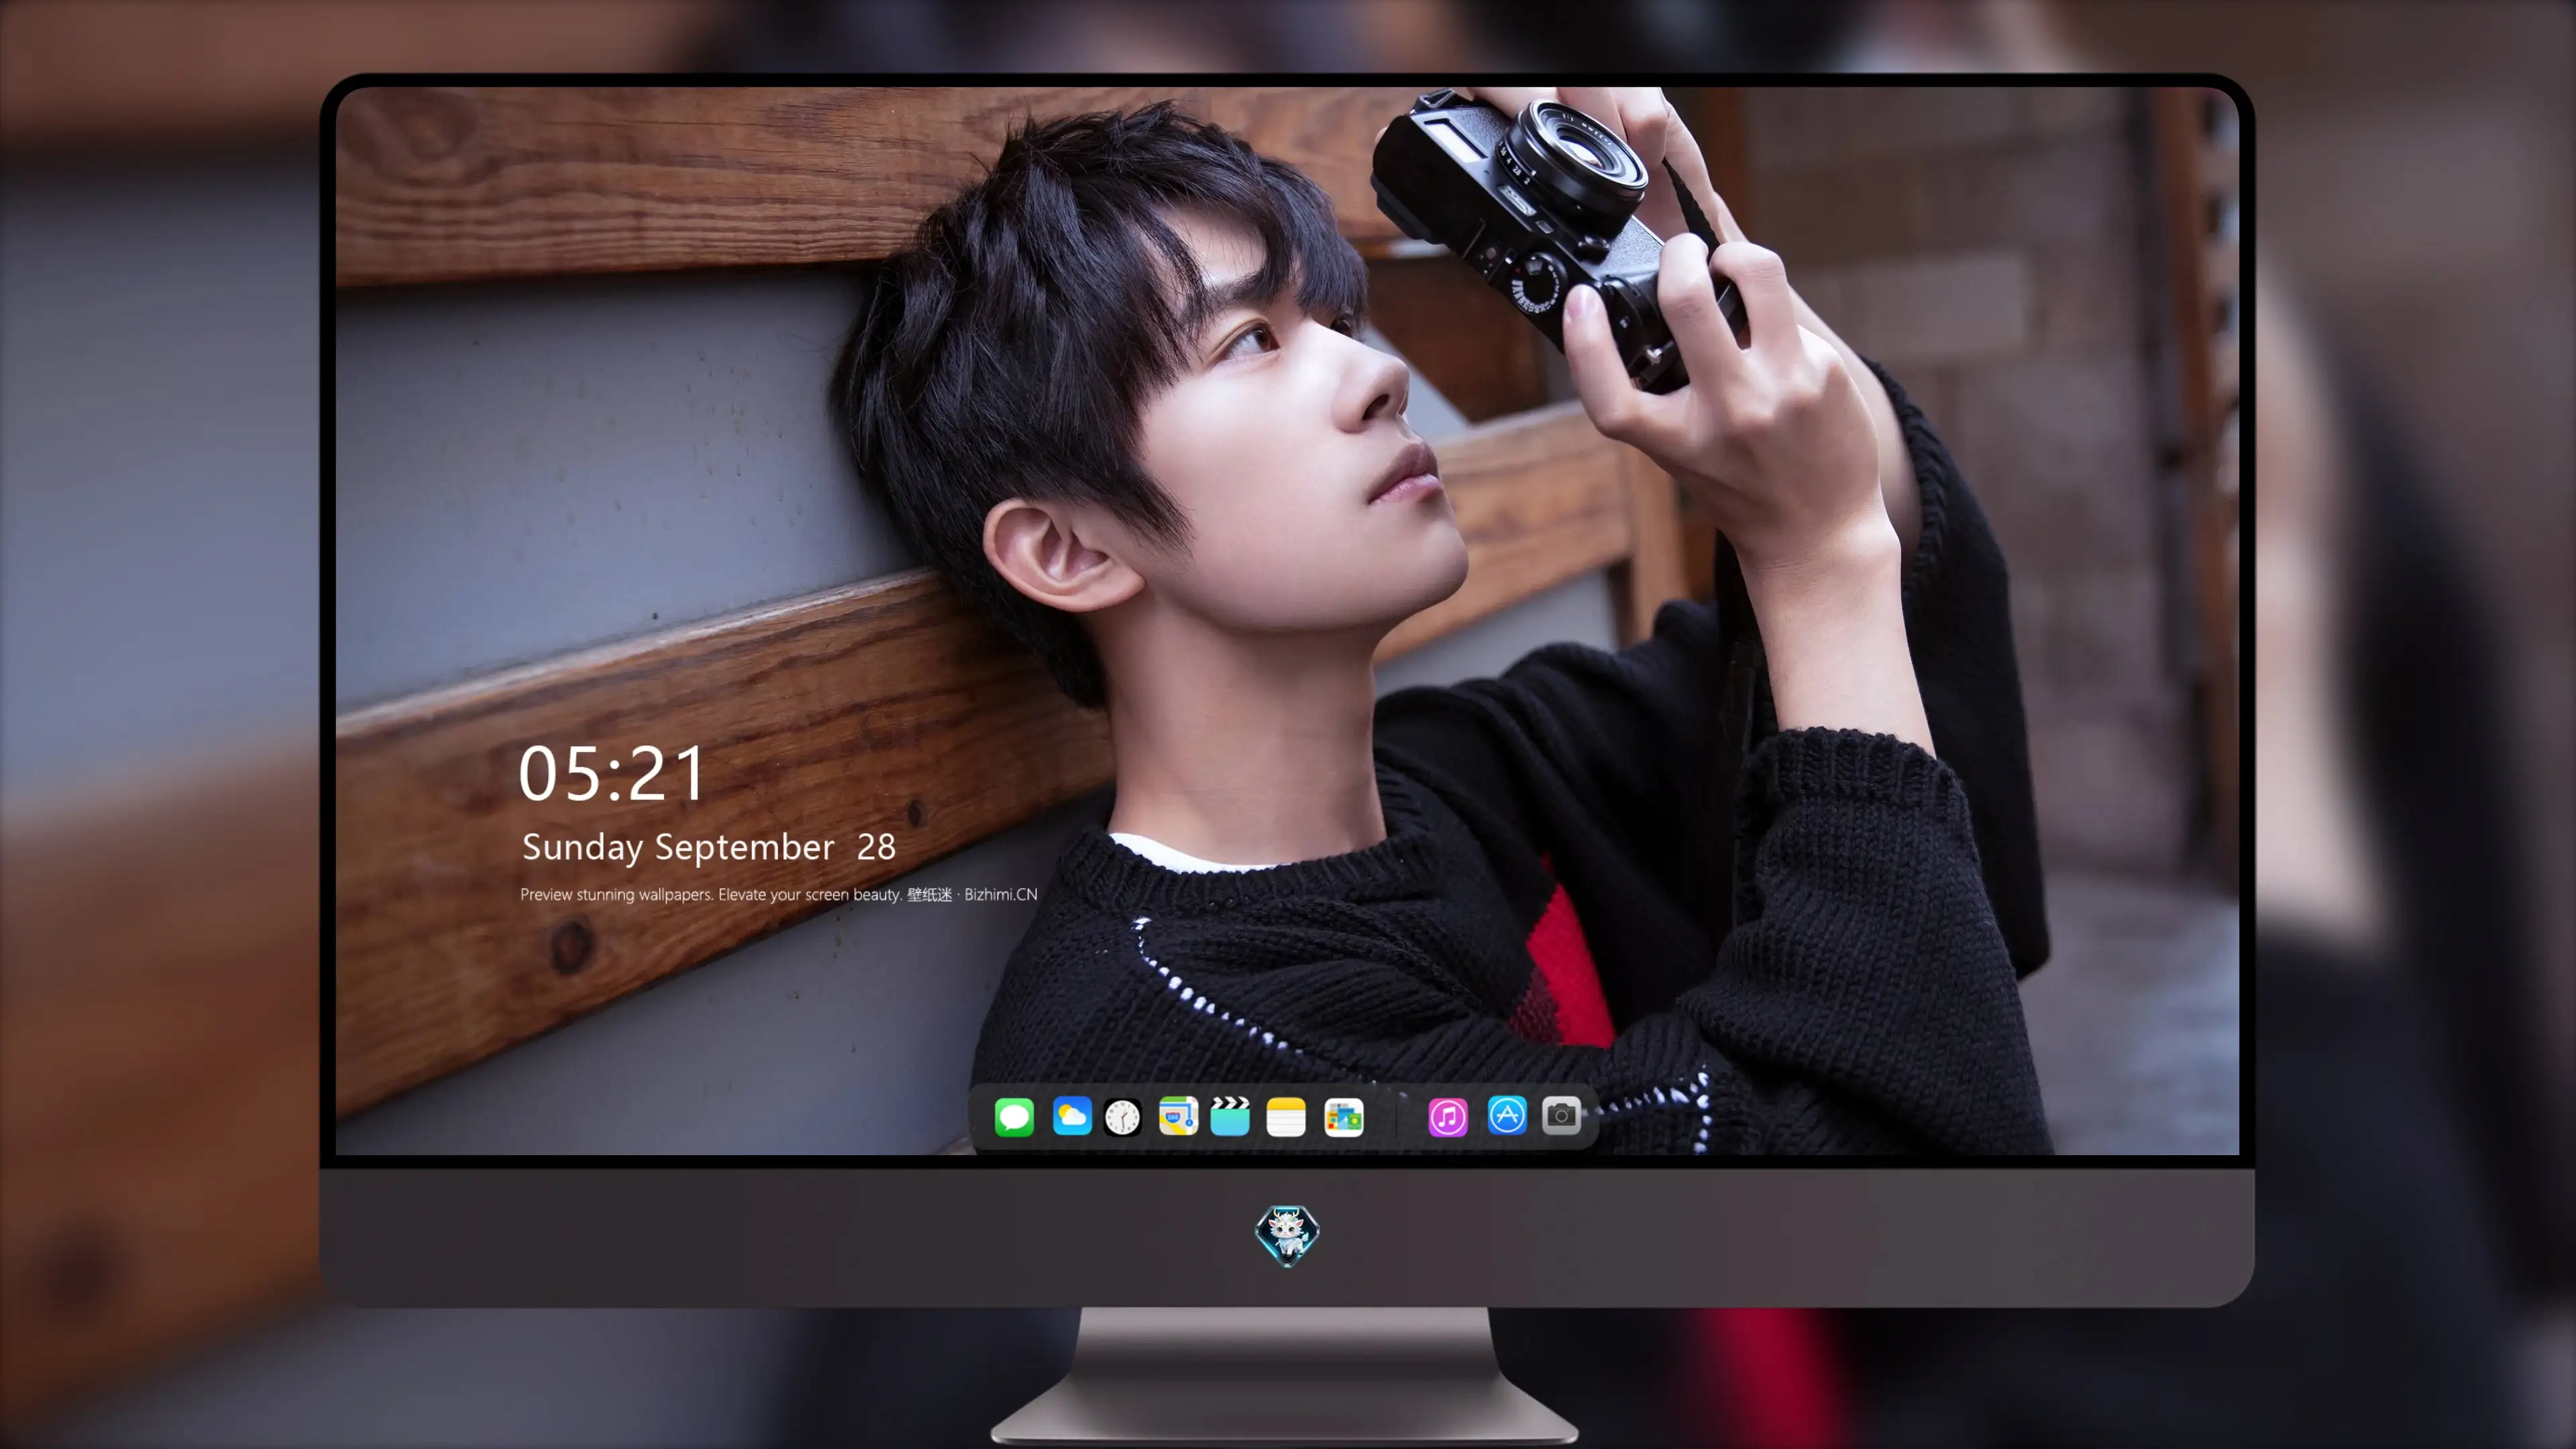Launch the Weather app from the dock
Viewport: 2576px width, 1449px height.
click(1072, 1116)
